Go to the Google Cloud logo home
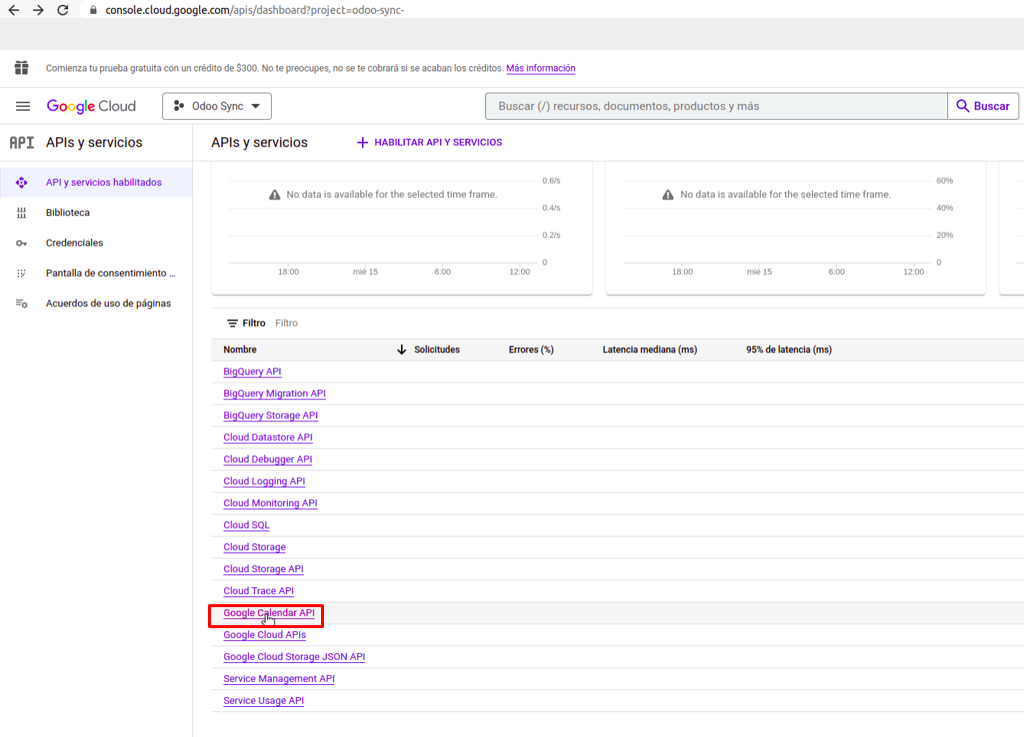The image size is (1024, 737). click(91, 106)
